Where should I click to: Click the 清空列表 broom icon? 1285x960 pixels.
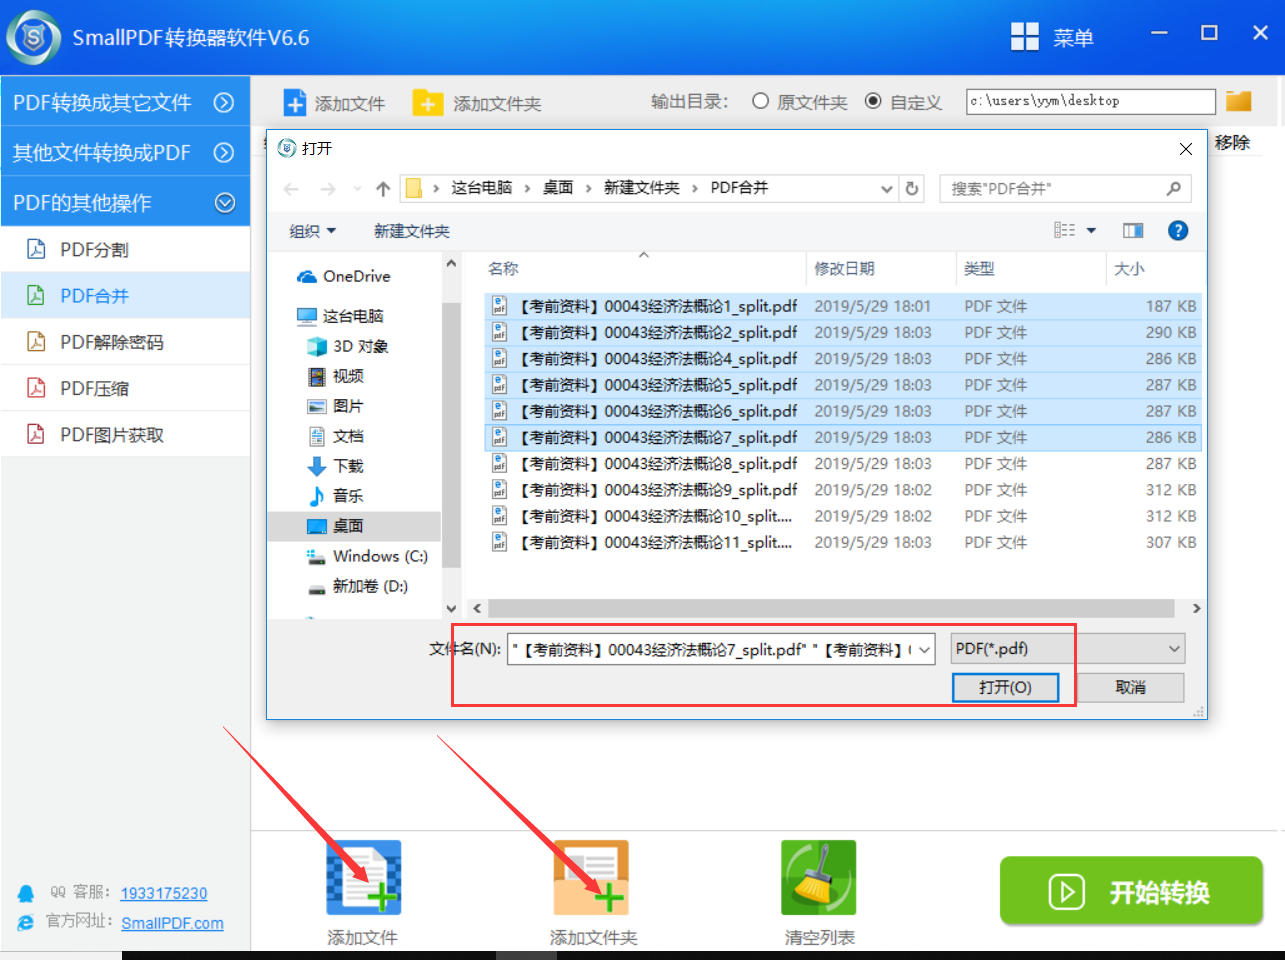[x=819, y=878]
